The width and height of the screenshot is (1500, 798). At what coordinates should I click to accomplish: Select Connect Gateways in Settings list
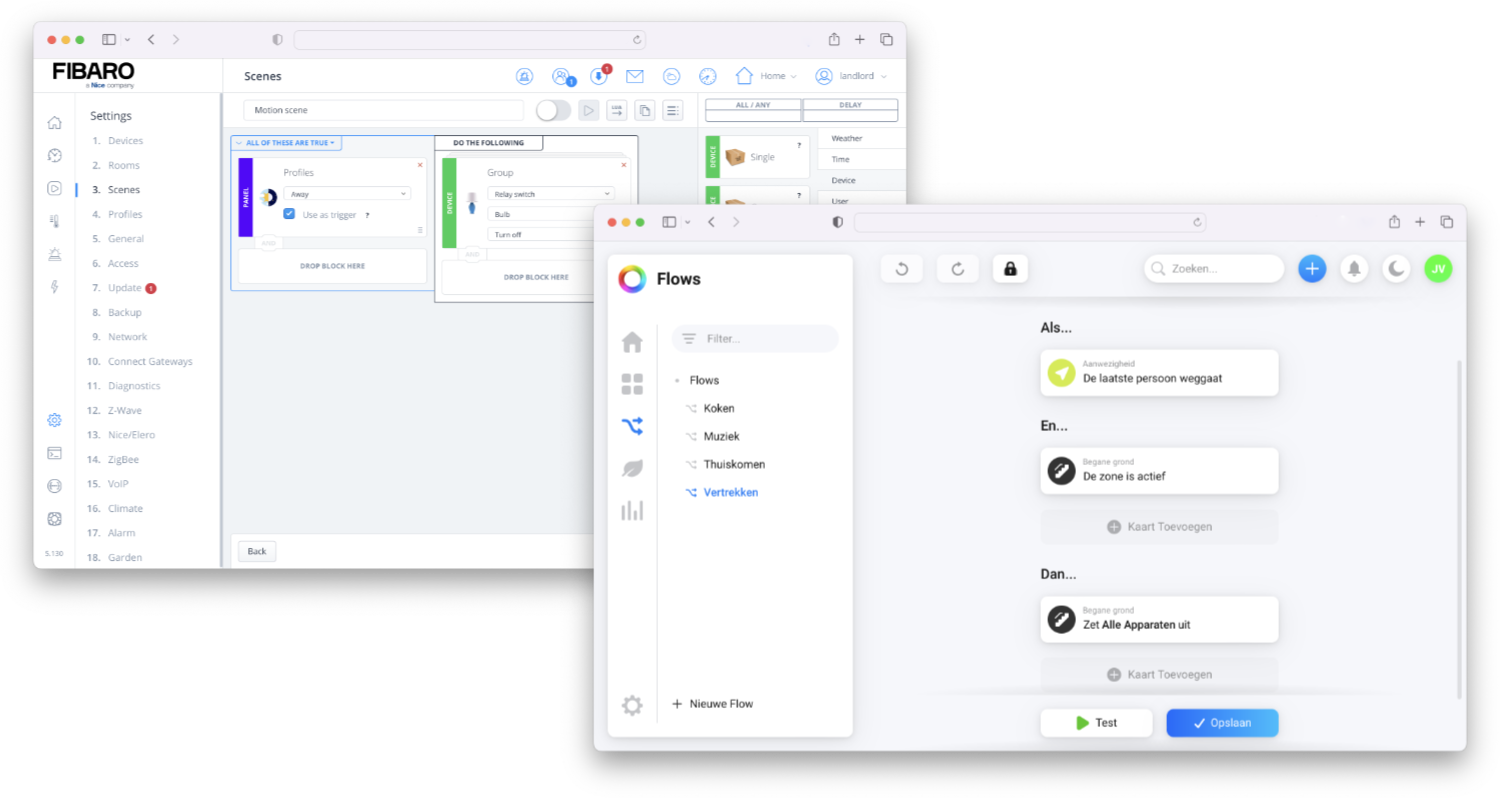150,361
